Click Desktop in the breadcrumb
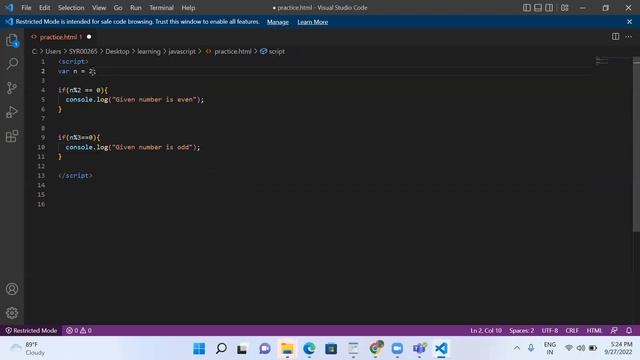640x360 pixels. pyautogui.click(x=117, y=51)
